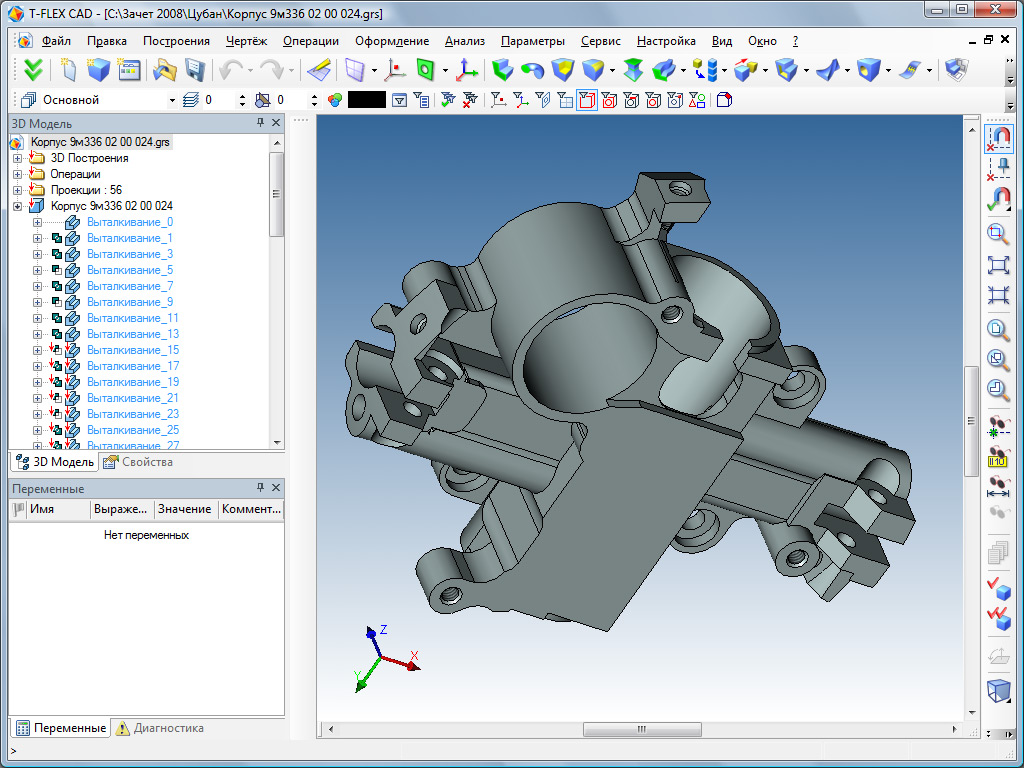This screenshot has width=1024, height=768.
Task: Click the Значение column header
Action: pos(185,509)
